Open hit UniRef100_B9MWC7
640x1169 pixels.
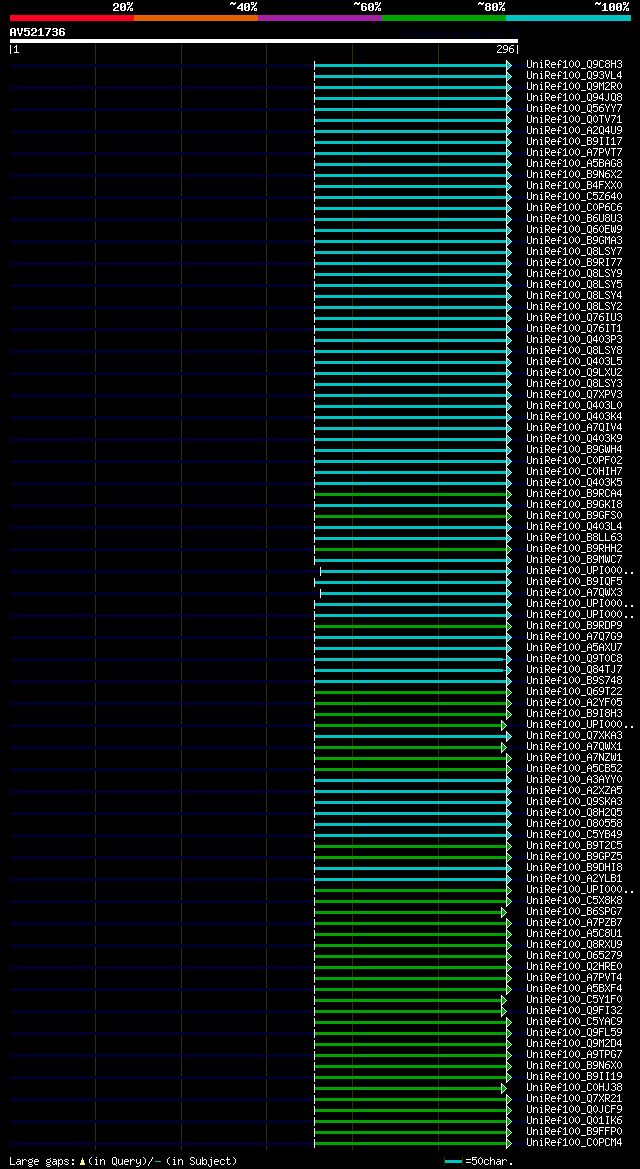point(574,559)
